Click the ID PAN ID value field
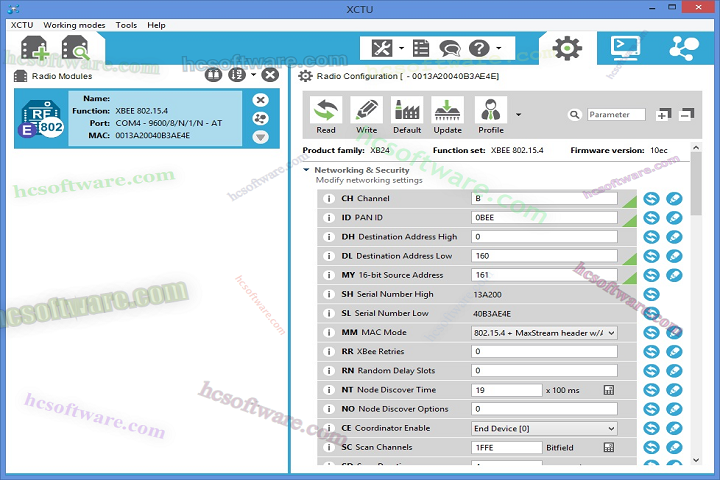The width and height of the screenshot is (720, 480). (x=544, y=218)
